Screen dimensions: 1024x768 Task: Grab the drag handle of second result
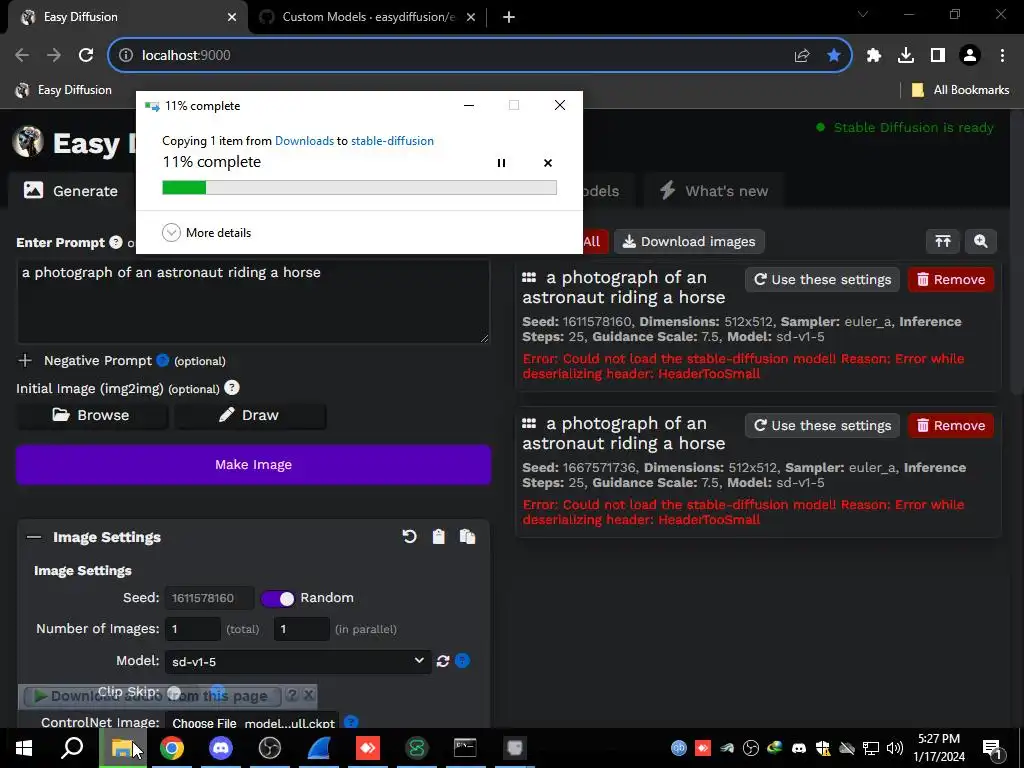pos(529,424)
